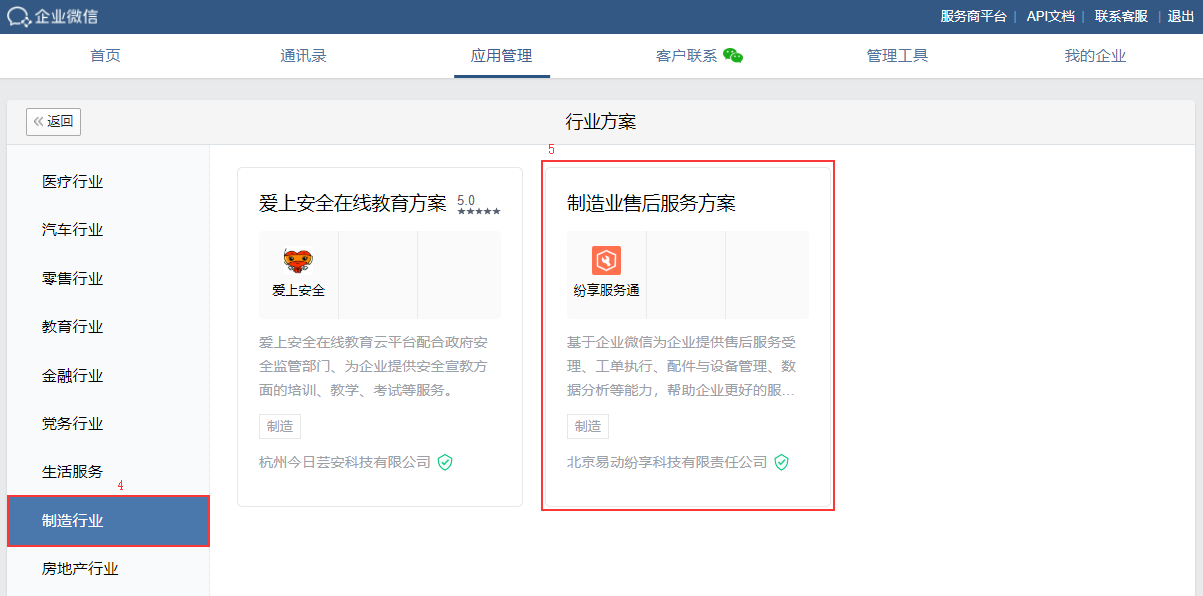Select the highlighted 制造行业 item

(x=108, y=521)
